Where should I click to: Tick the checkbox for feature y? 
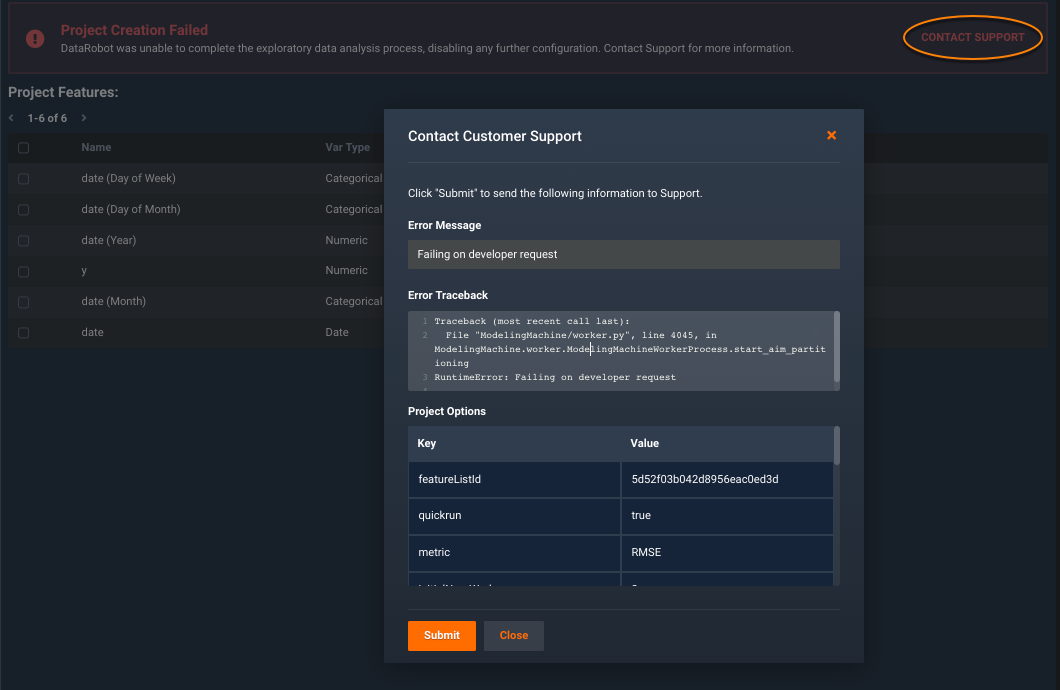click(23, 271)
